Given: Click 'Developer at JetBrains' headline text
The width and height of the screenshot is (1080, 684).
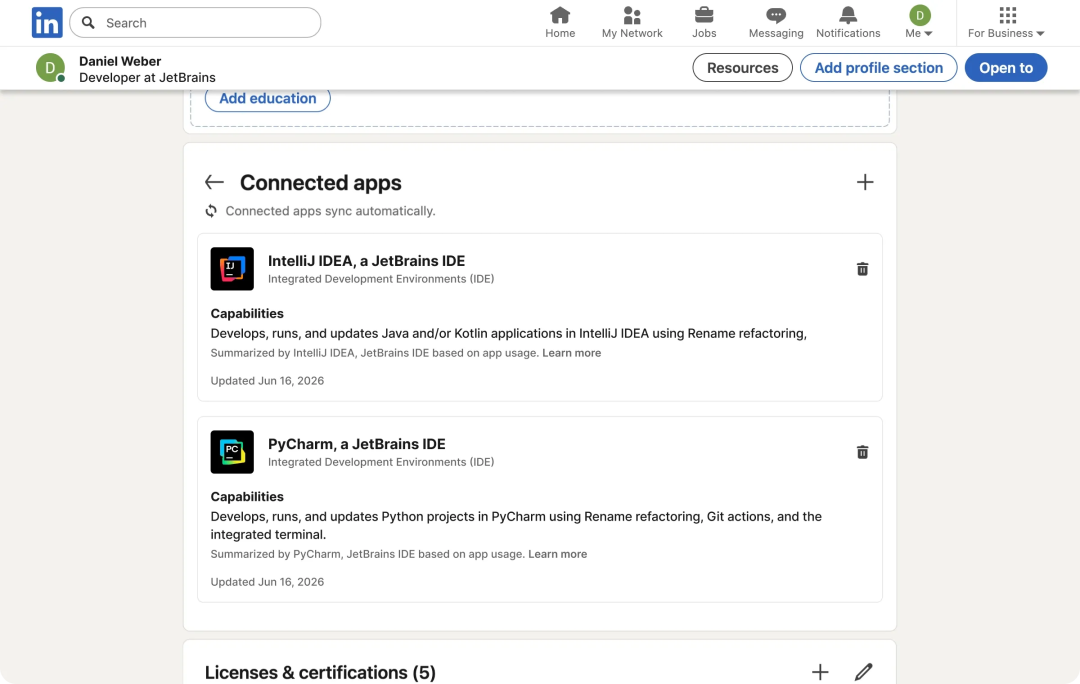Looking at the screenshot, I should point(147,78).
